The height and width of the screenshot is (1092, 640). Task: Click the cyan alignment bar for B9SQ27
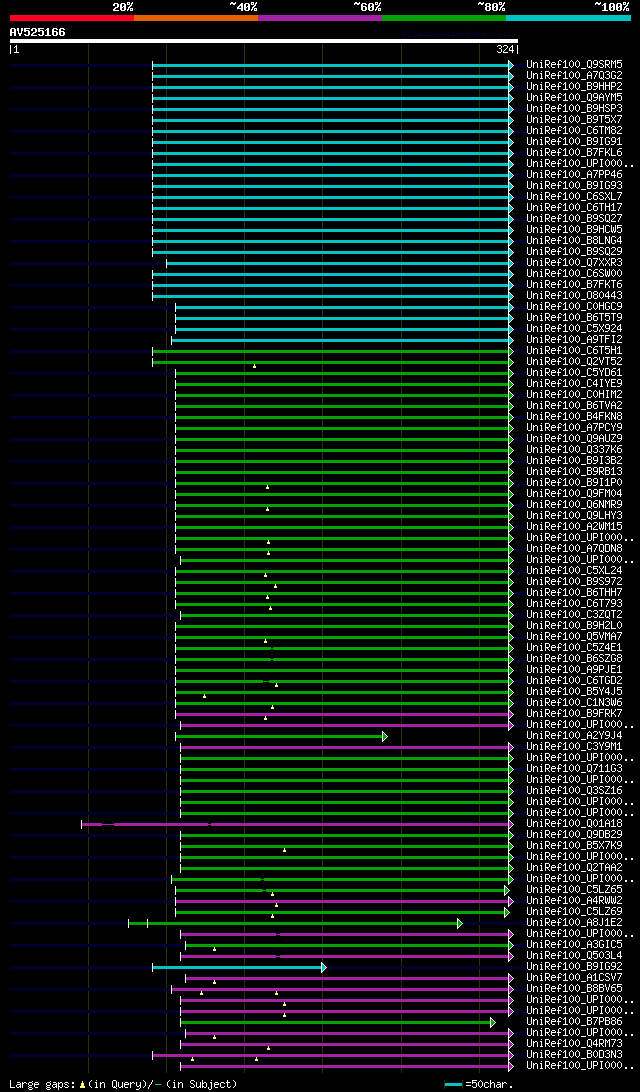pos(331,219)
